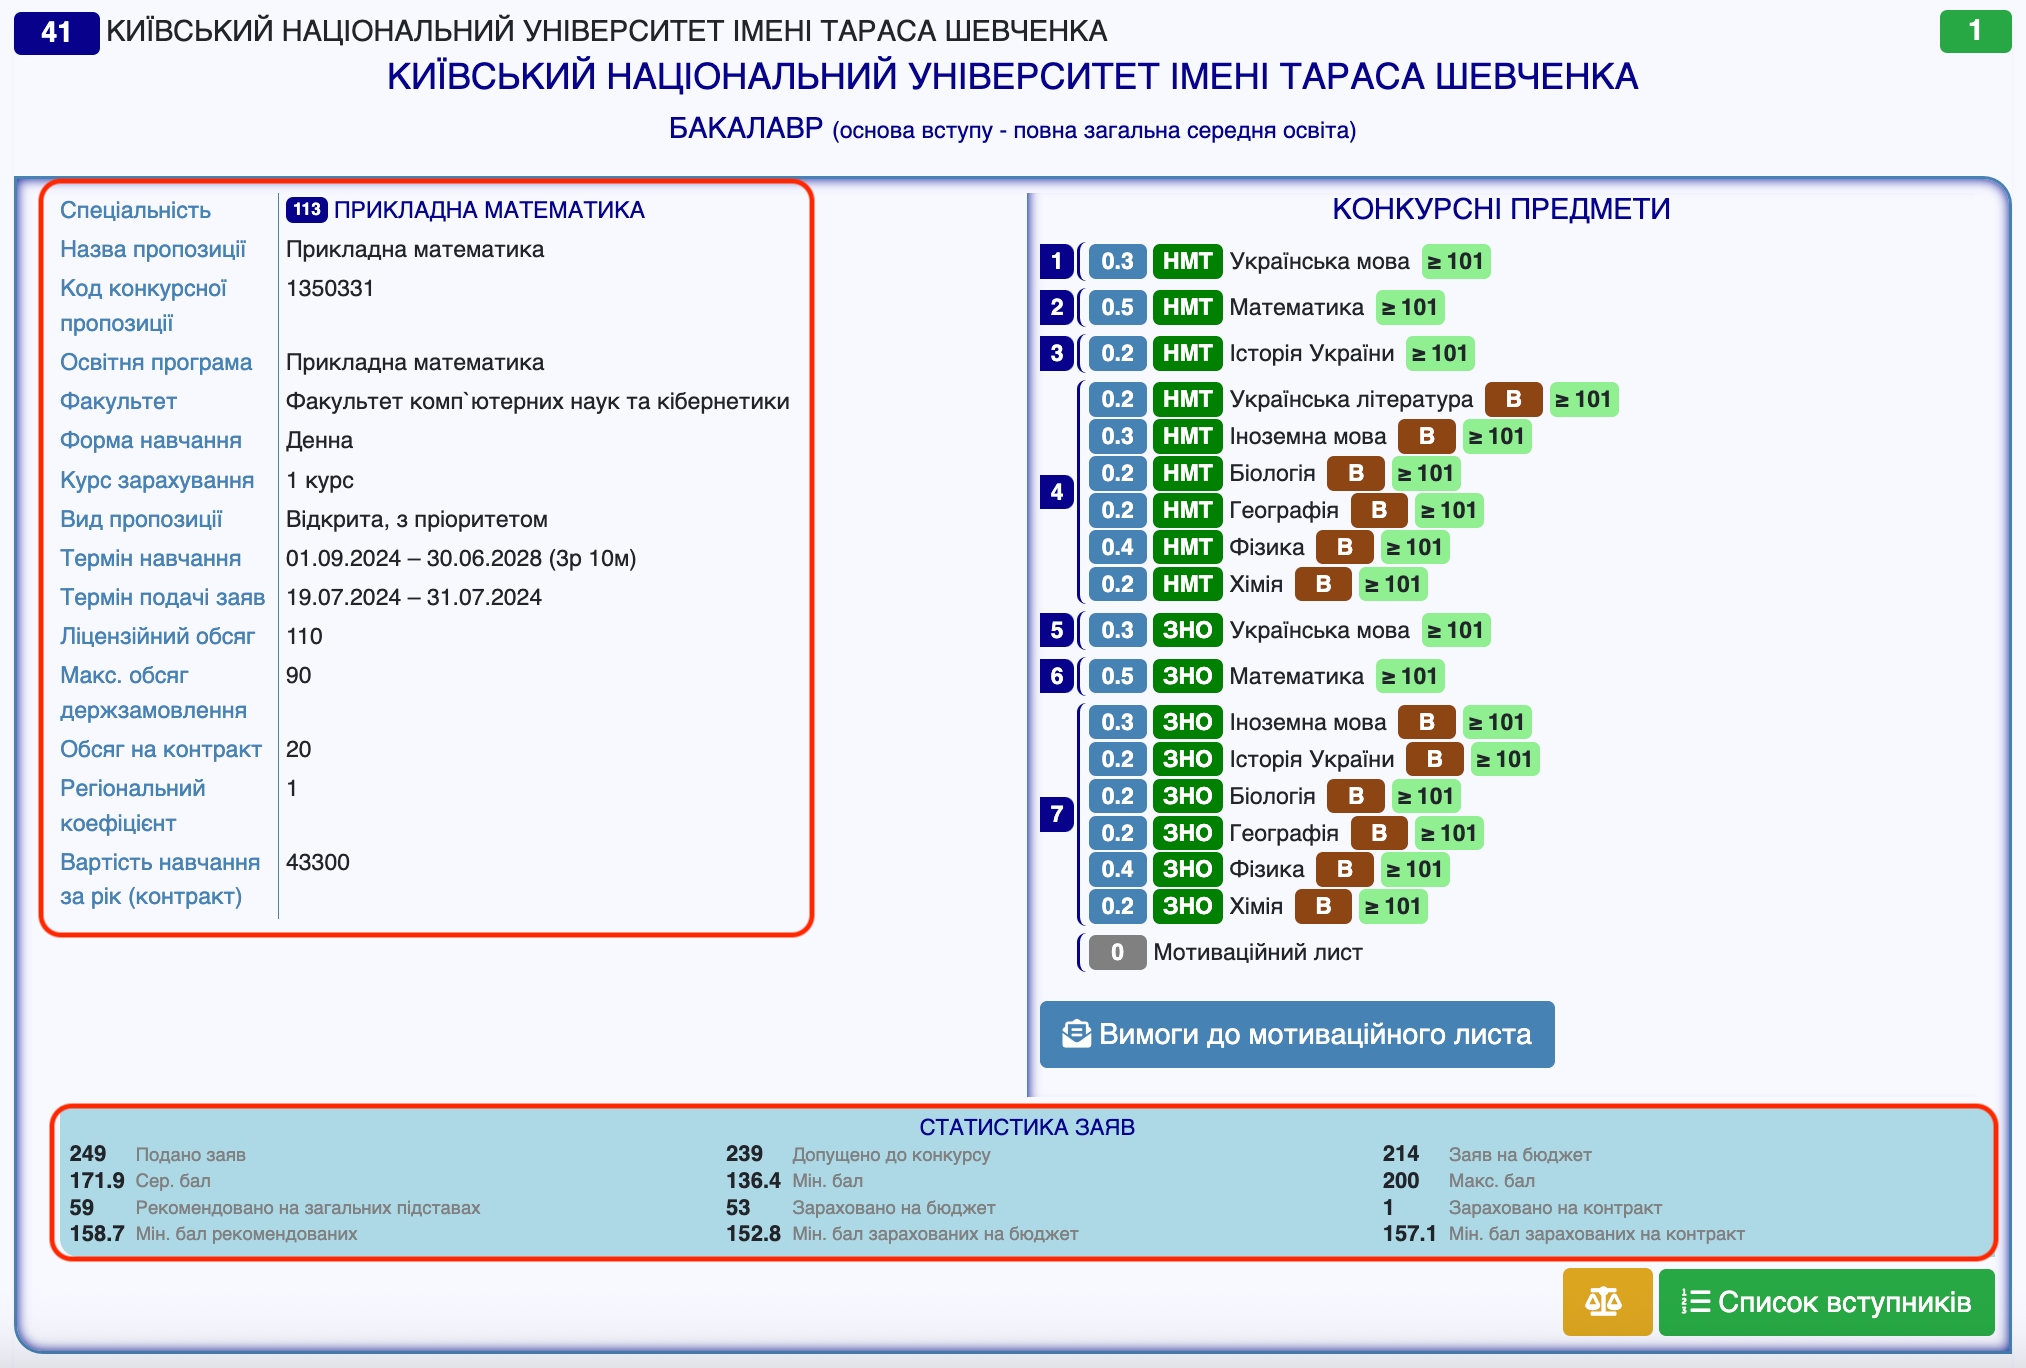Image resolution: width=2026 pixels, height=1368 pixels.
Task: Click the 171.9 Сер. бал value
Action: coord(97,1181)
